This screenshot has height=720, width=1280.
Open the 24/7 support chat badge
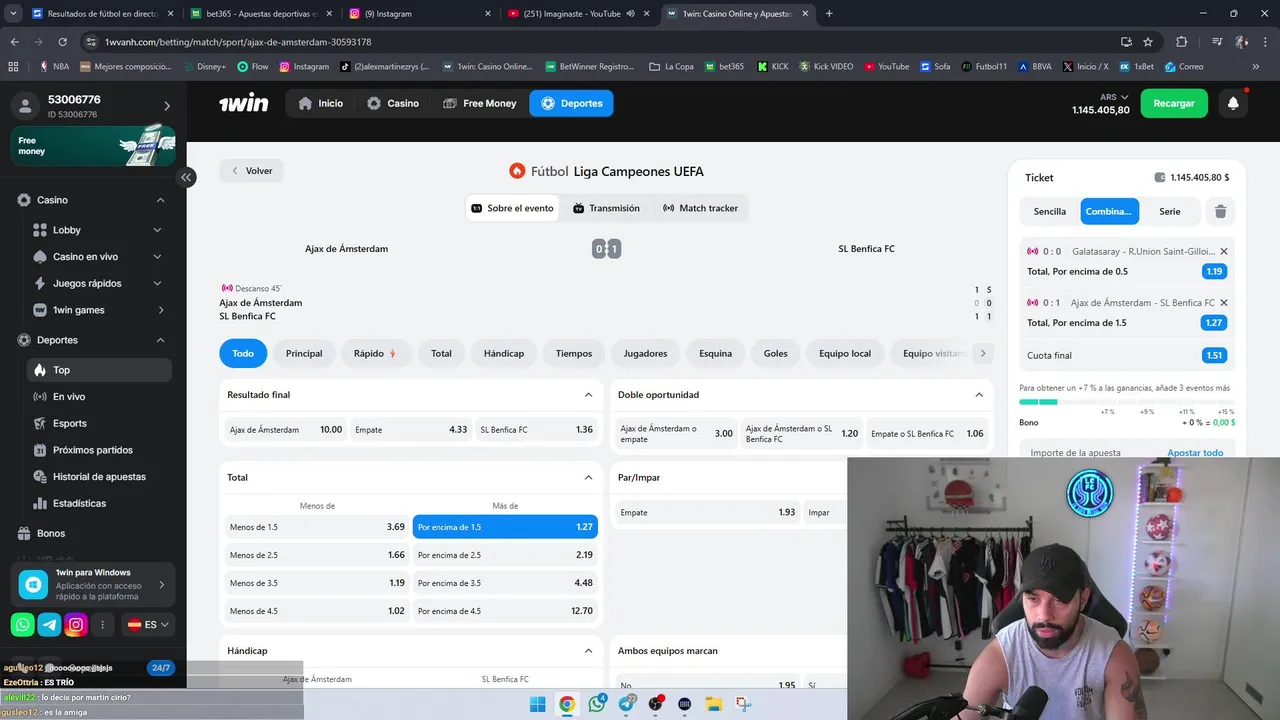click(x=160, y=667)
